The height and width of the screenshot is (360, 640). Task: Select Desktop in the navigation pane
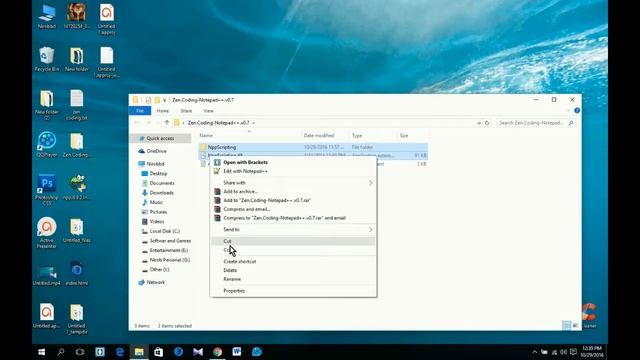click(158, 174)
